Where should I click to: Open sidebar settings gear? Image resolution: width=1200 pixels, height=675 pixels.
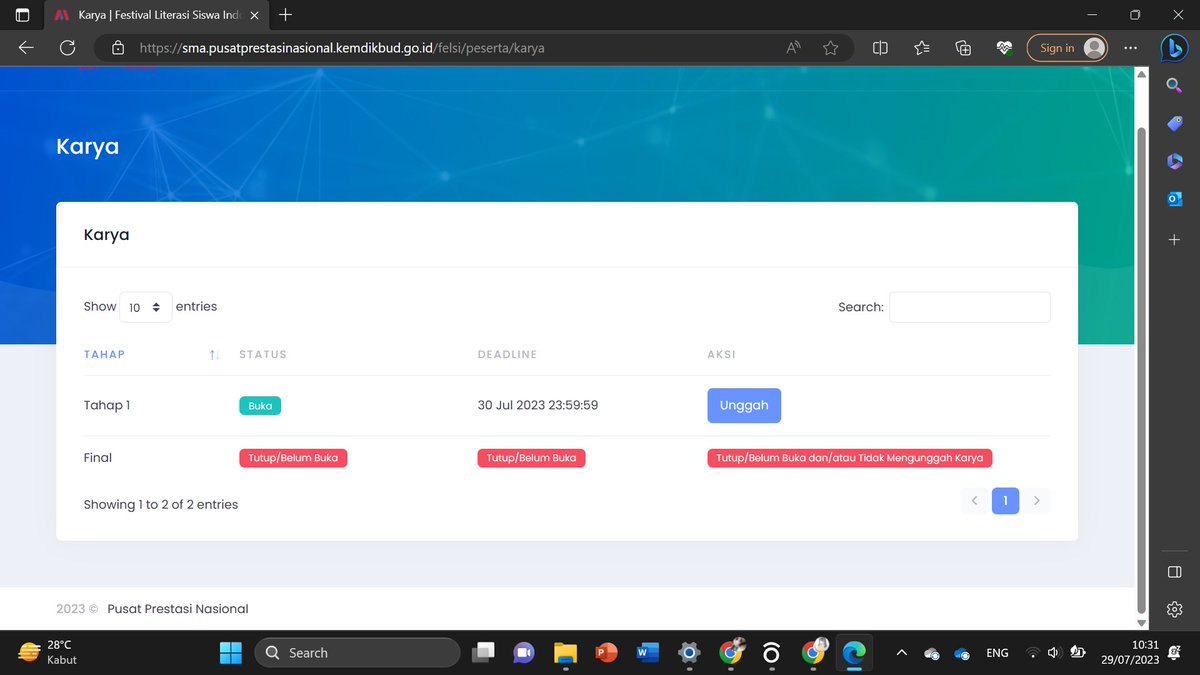pos(1174,609)
